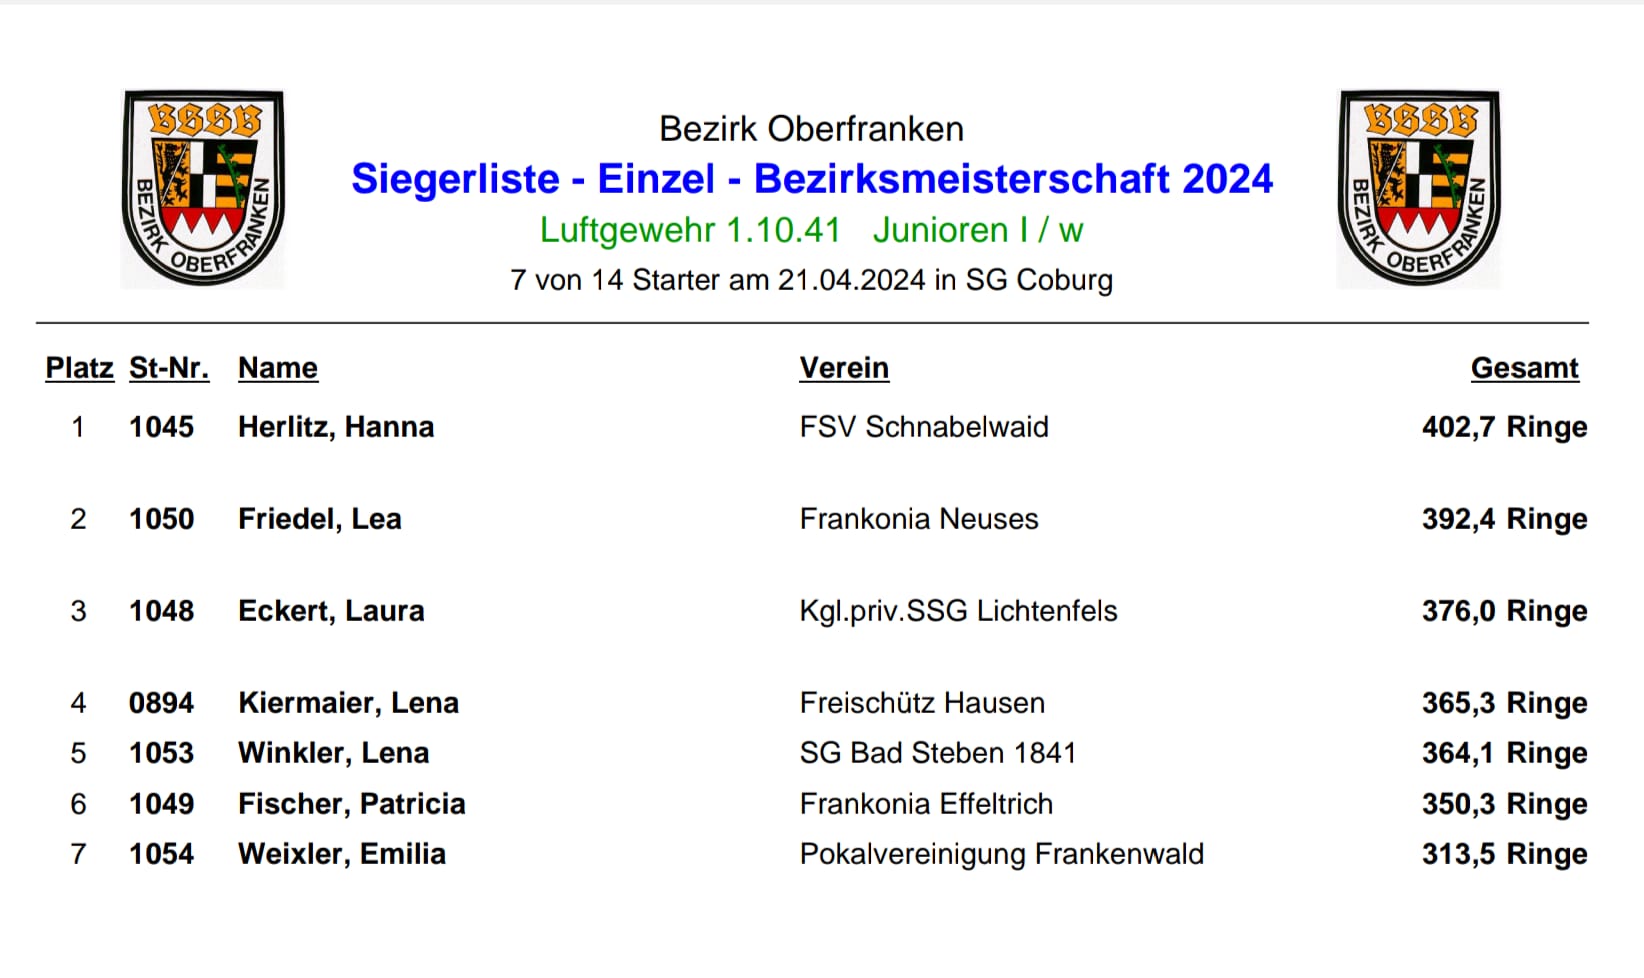Viewport: 1644px width, 978px height.
Task: Click the Platz column header
Action: click(80, 368)
